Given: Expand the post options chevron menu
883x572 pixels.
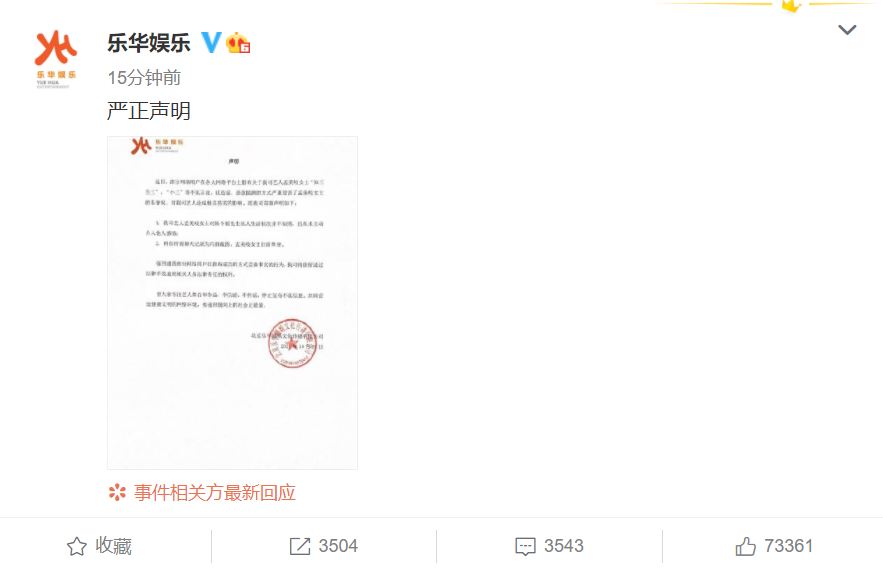Looking at the screenshot, I should pyautogui.click(x=847, y=30).
